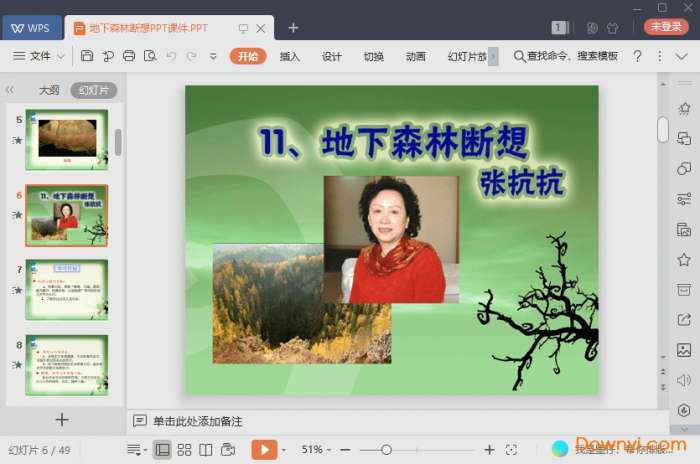
Task: Click the 未登录 login button
Action: [x=666, y=27]
